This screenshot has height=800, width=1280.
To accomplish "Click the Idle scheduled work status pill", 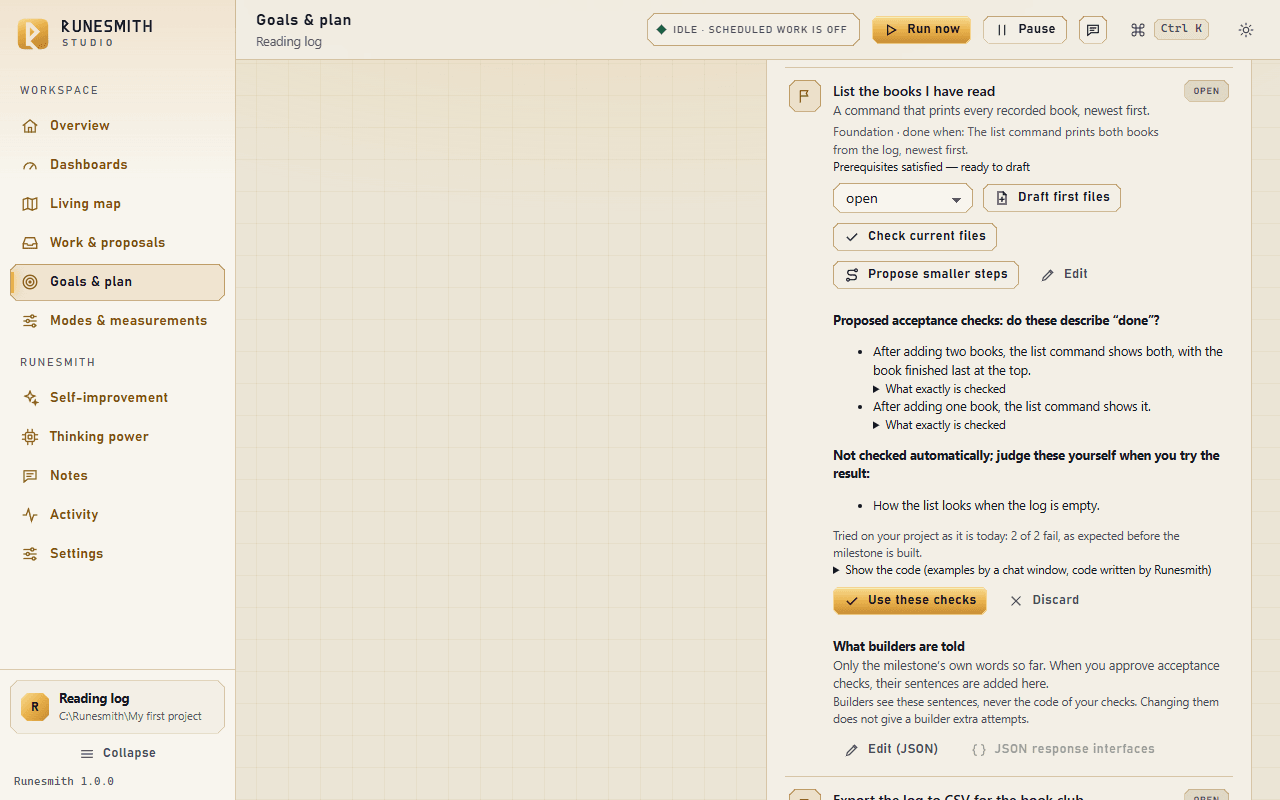I will click(x=753, y=30).
